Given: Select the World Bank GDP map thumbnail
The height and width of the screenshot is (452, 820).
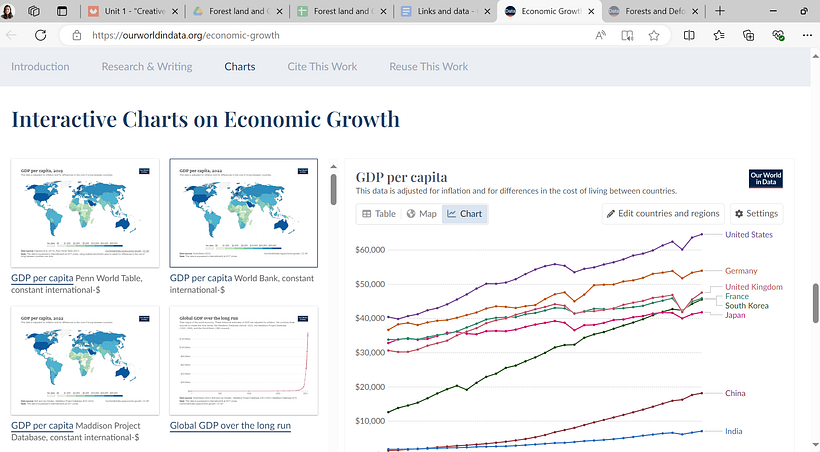Looking at the screenshot, I should [x=244, y=213].
